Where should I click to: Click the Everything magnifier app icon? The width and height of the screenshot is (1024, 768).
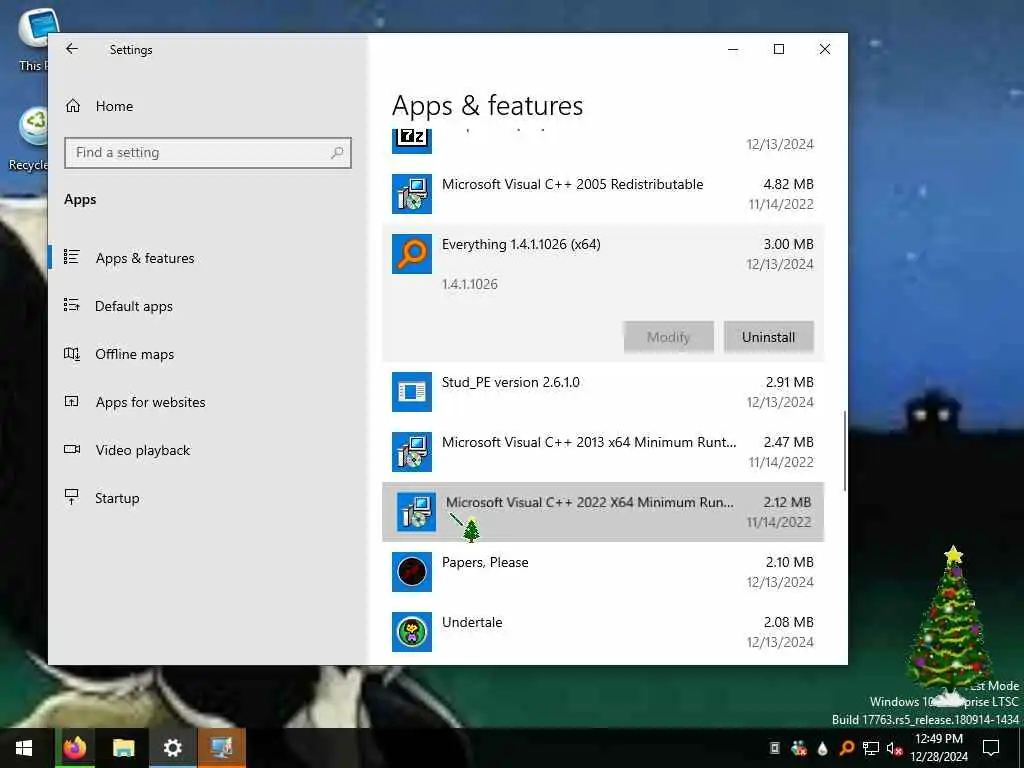click(411, 254)
